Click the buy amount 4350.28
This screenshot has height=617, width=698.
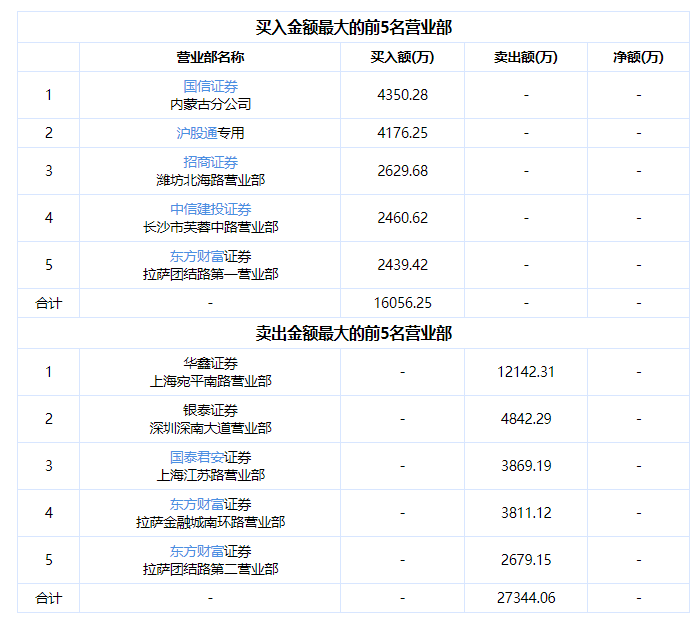(402, 95)
